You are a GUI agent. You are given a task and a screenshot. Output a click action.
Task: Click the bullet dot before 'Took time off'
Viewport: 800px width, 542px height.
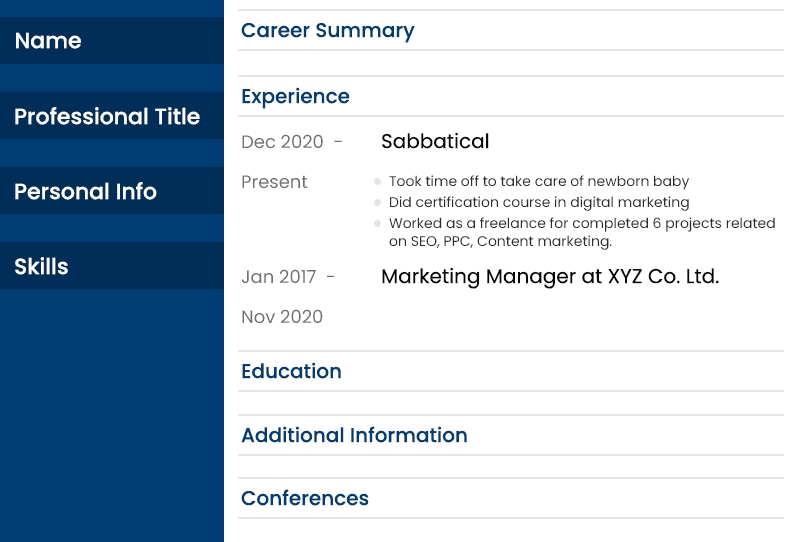click(377, 182)
